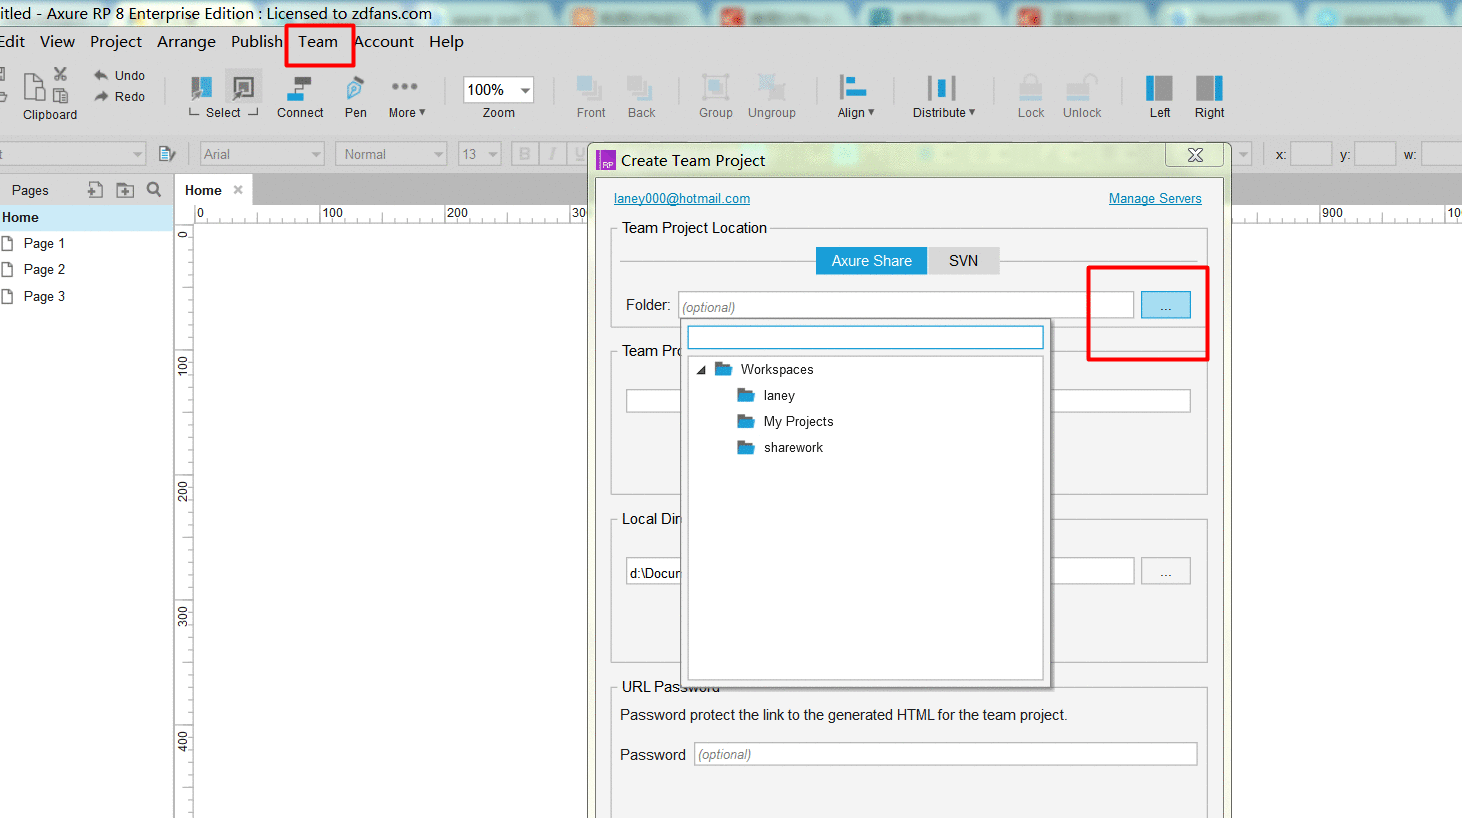Screen dimensions: 1462x818
Task: Switch to the Home canvas tab
Action: click(203, 190)
